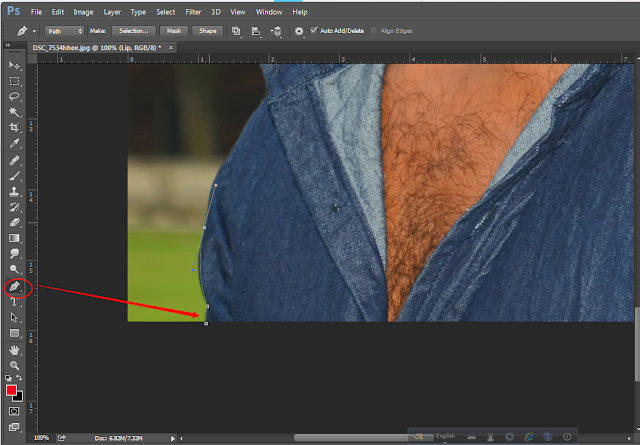
Task: Close the DSC_7534hhee.jpg document tab
Action: pos(171,48)
